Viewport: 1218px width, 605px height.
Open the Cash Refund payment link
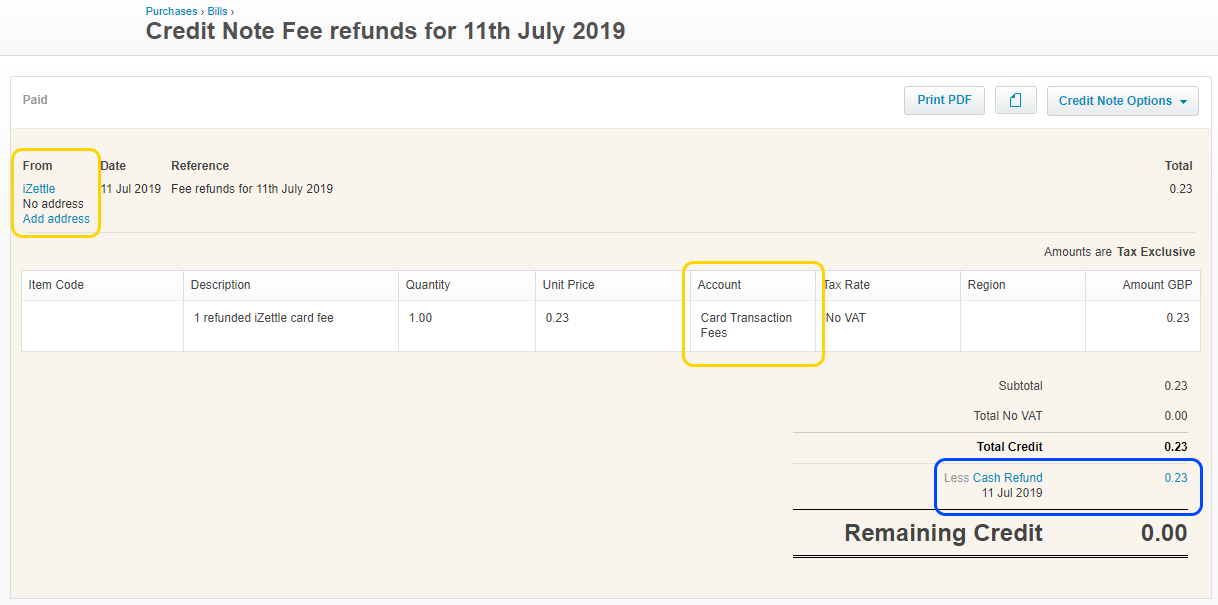pyautogui.click(x=1007, y=478)
